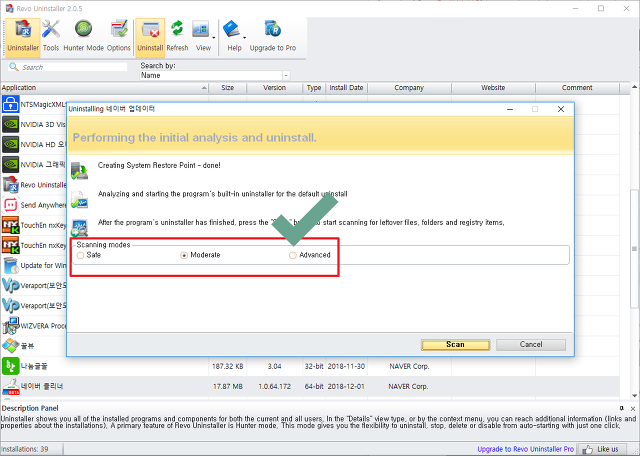Image resolution: width=640 pixels, height=456 pixels.
Task: Select the Advanced scanning mode
Action: (x=293, y=255)
